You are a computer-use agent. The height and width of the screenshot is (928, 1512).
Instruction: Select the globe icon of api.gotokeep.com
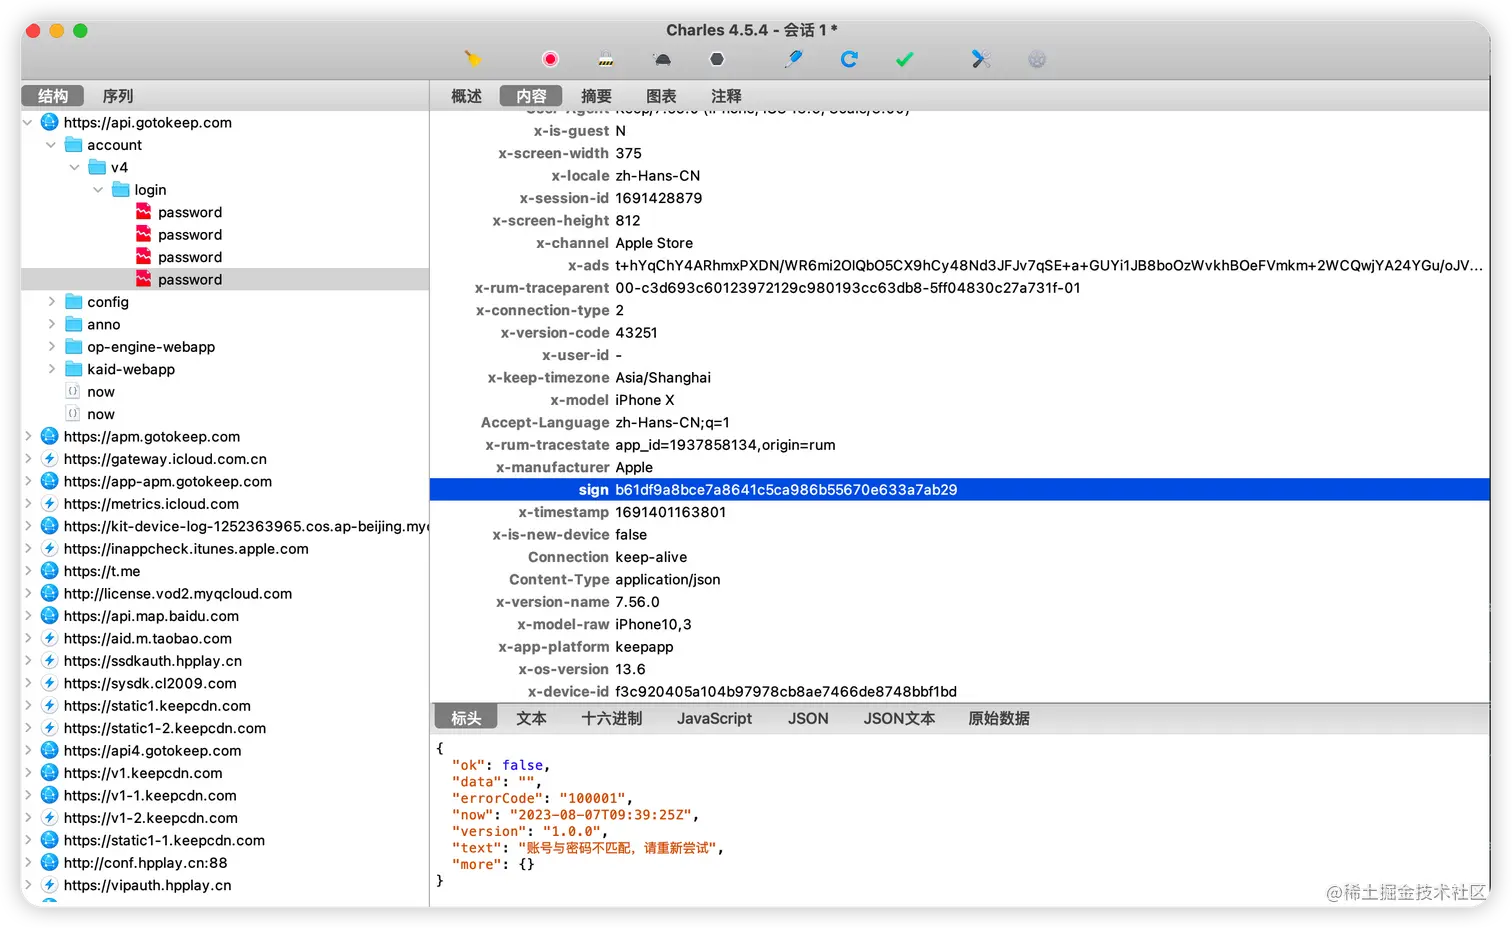click(x=49, y=122)
